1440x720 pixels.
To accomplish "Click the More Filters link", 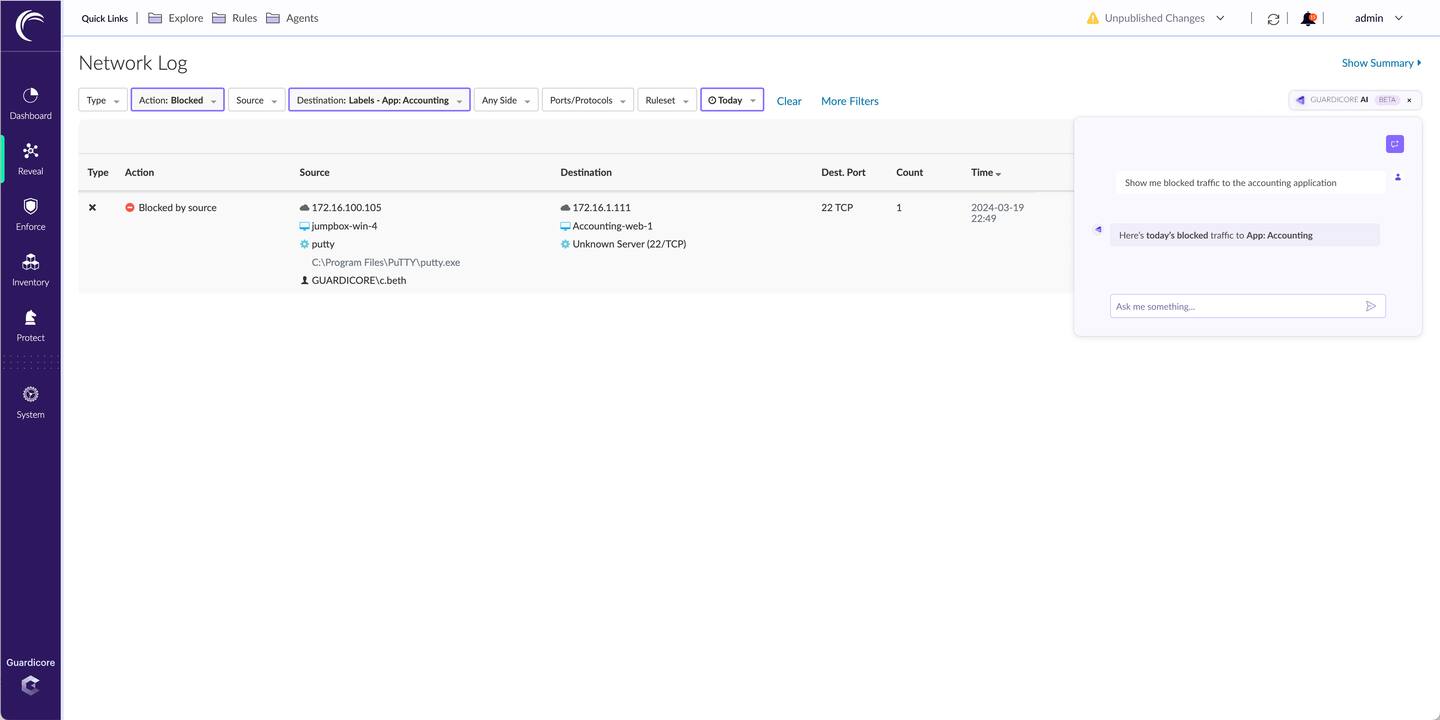I will click(849, 101).
